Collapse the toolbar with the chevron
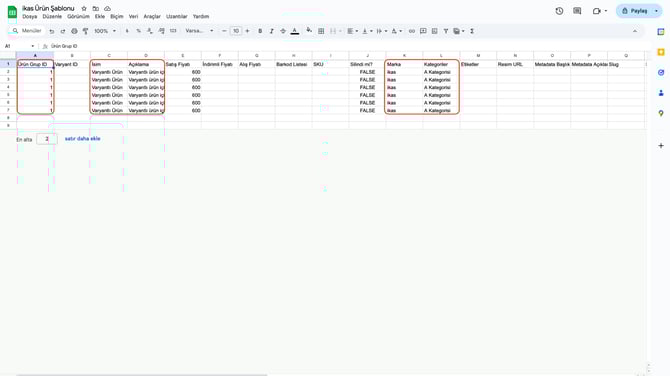 pyautogui.click(x=635, y=31)
